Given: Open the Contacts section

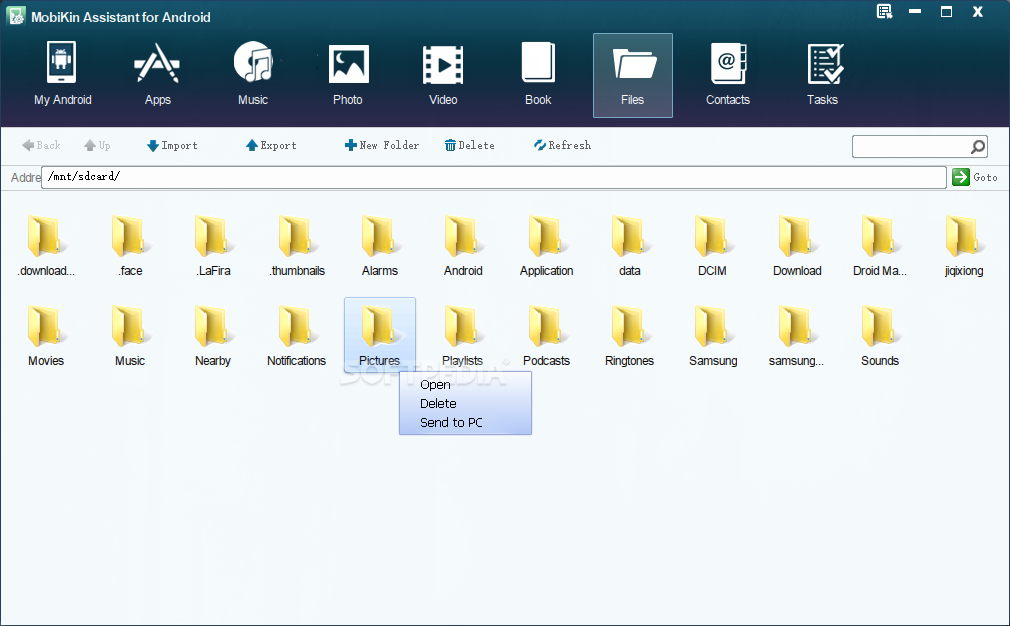Looking at the screenshot, I should click(728, 74).
